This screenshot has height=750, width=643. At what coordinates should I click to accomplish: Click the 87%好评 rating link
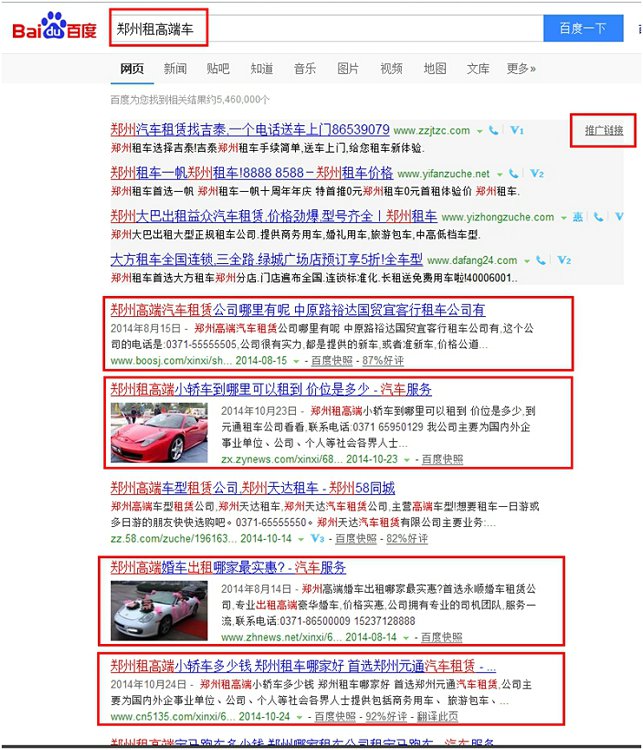click(383, 361)
